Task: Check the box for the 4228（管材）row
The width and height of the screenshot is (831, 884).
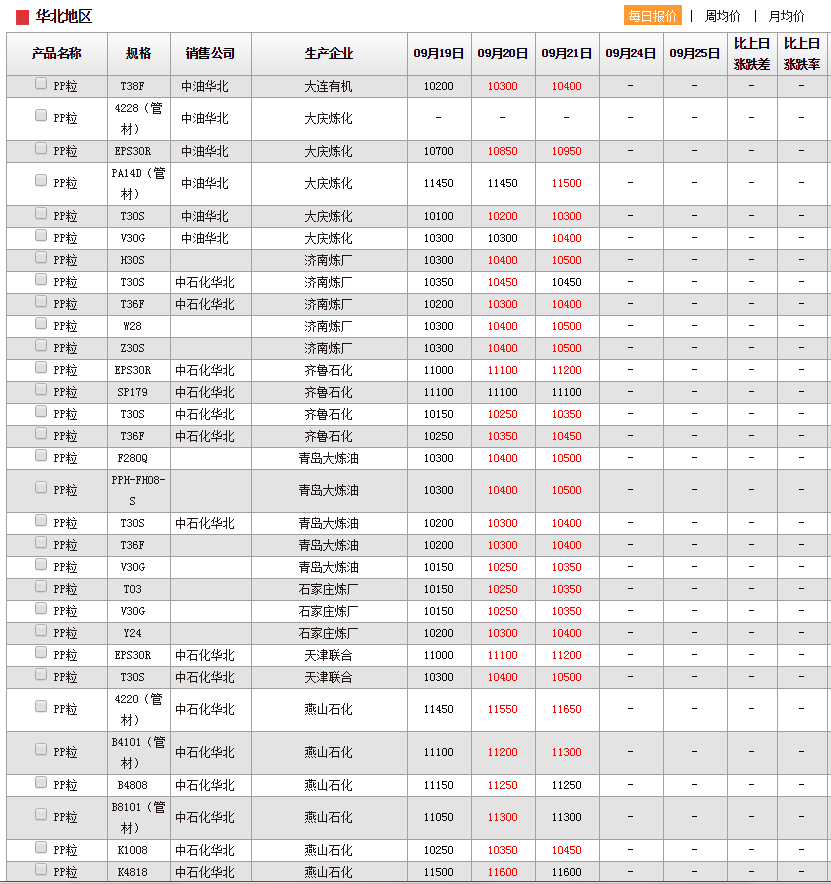Action: (41, 116)
